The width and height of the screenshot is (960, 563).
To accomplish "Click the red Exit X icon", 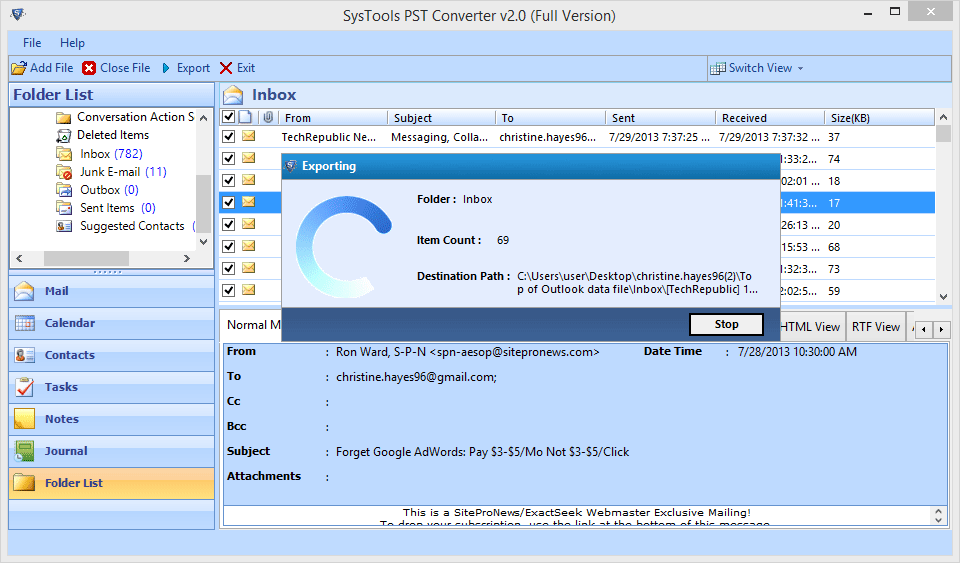I will click(x=226, y=68).
